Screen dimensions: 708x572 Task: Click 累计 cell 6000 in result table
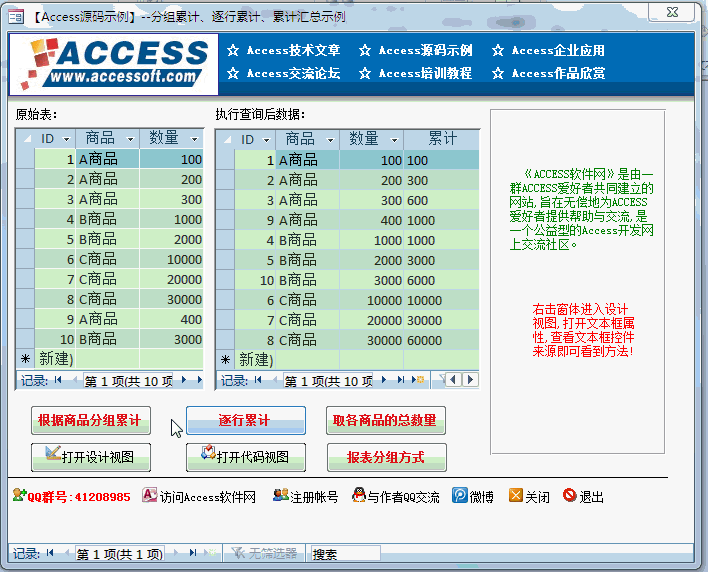[x=441, y=280]
